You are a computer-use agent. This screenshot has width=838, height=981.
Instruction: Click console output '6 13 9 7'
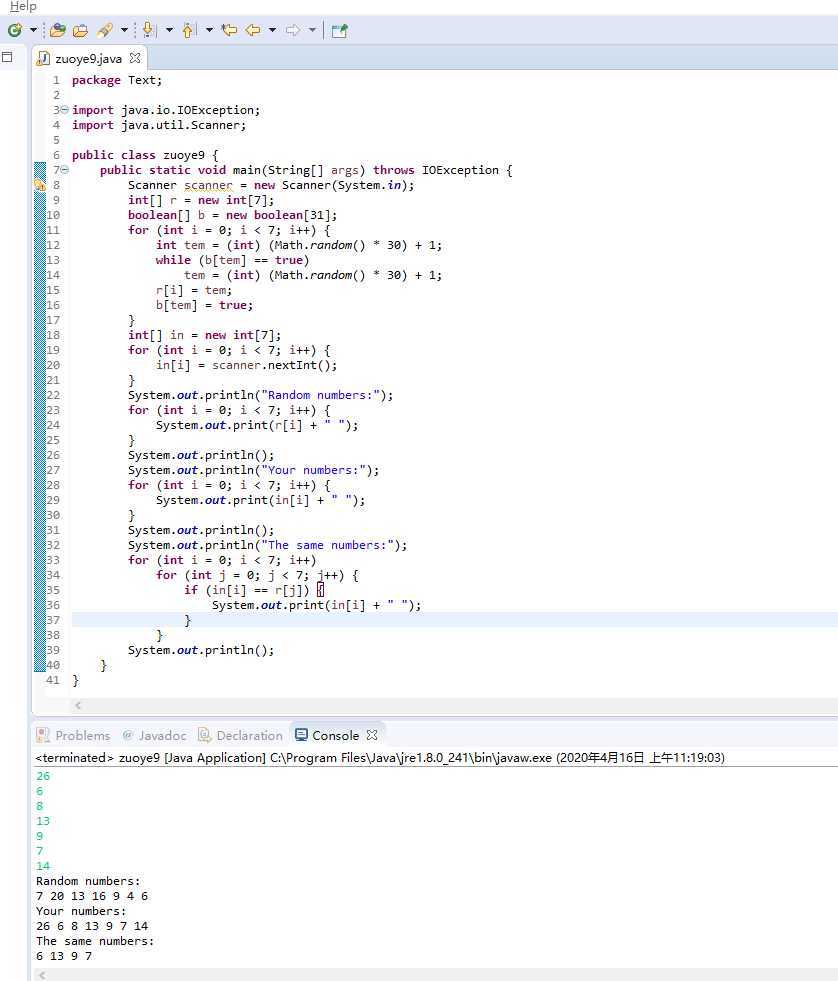pyautogui.click(x=64, y=956)
